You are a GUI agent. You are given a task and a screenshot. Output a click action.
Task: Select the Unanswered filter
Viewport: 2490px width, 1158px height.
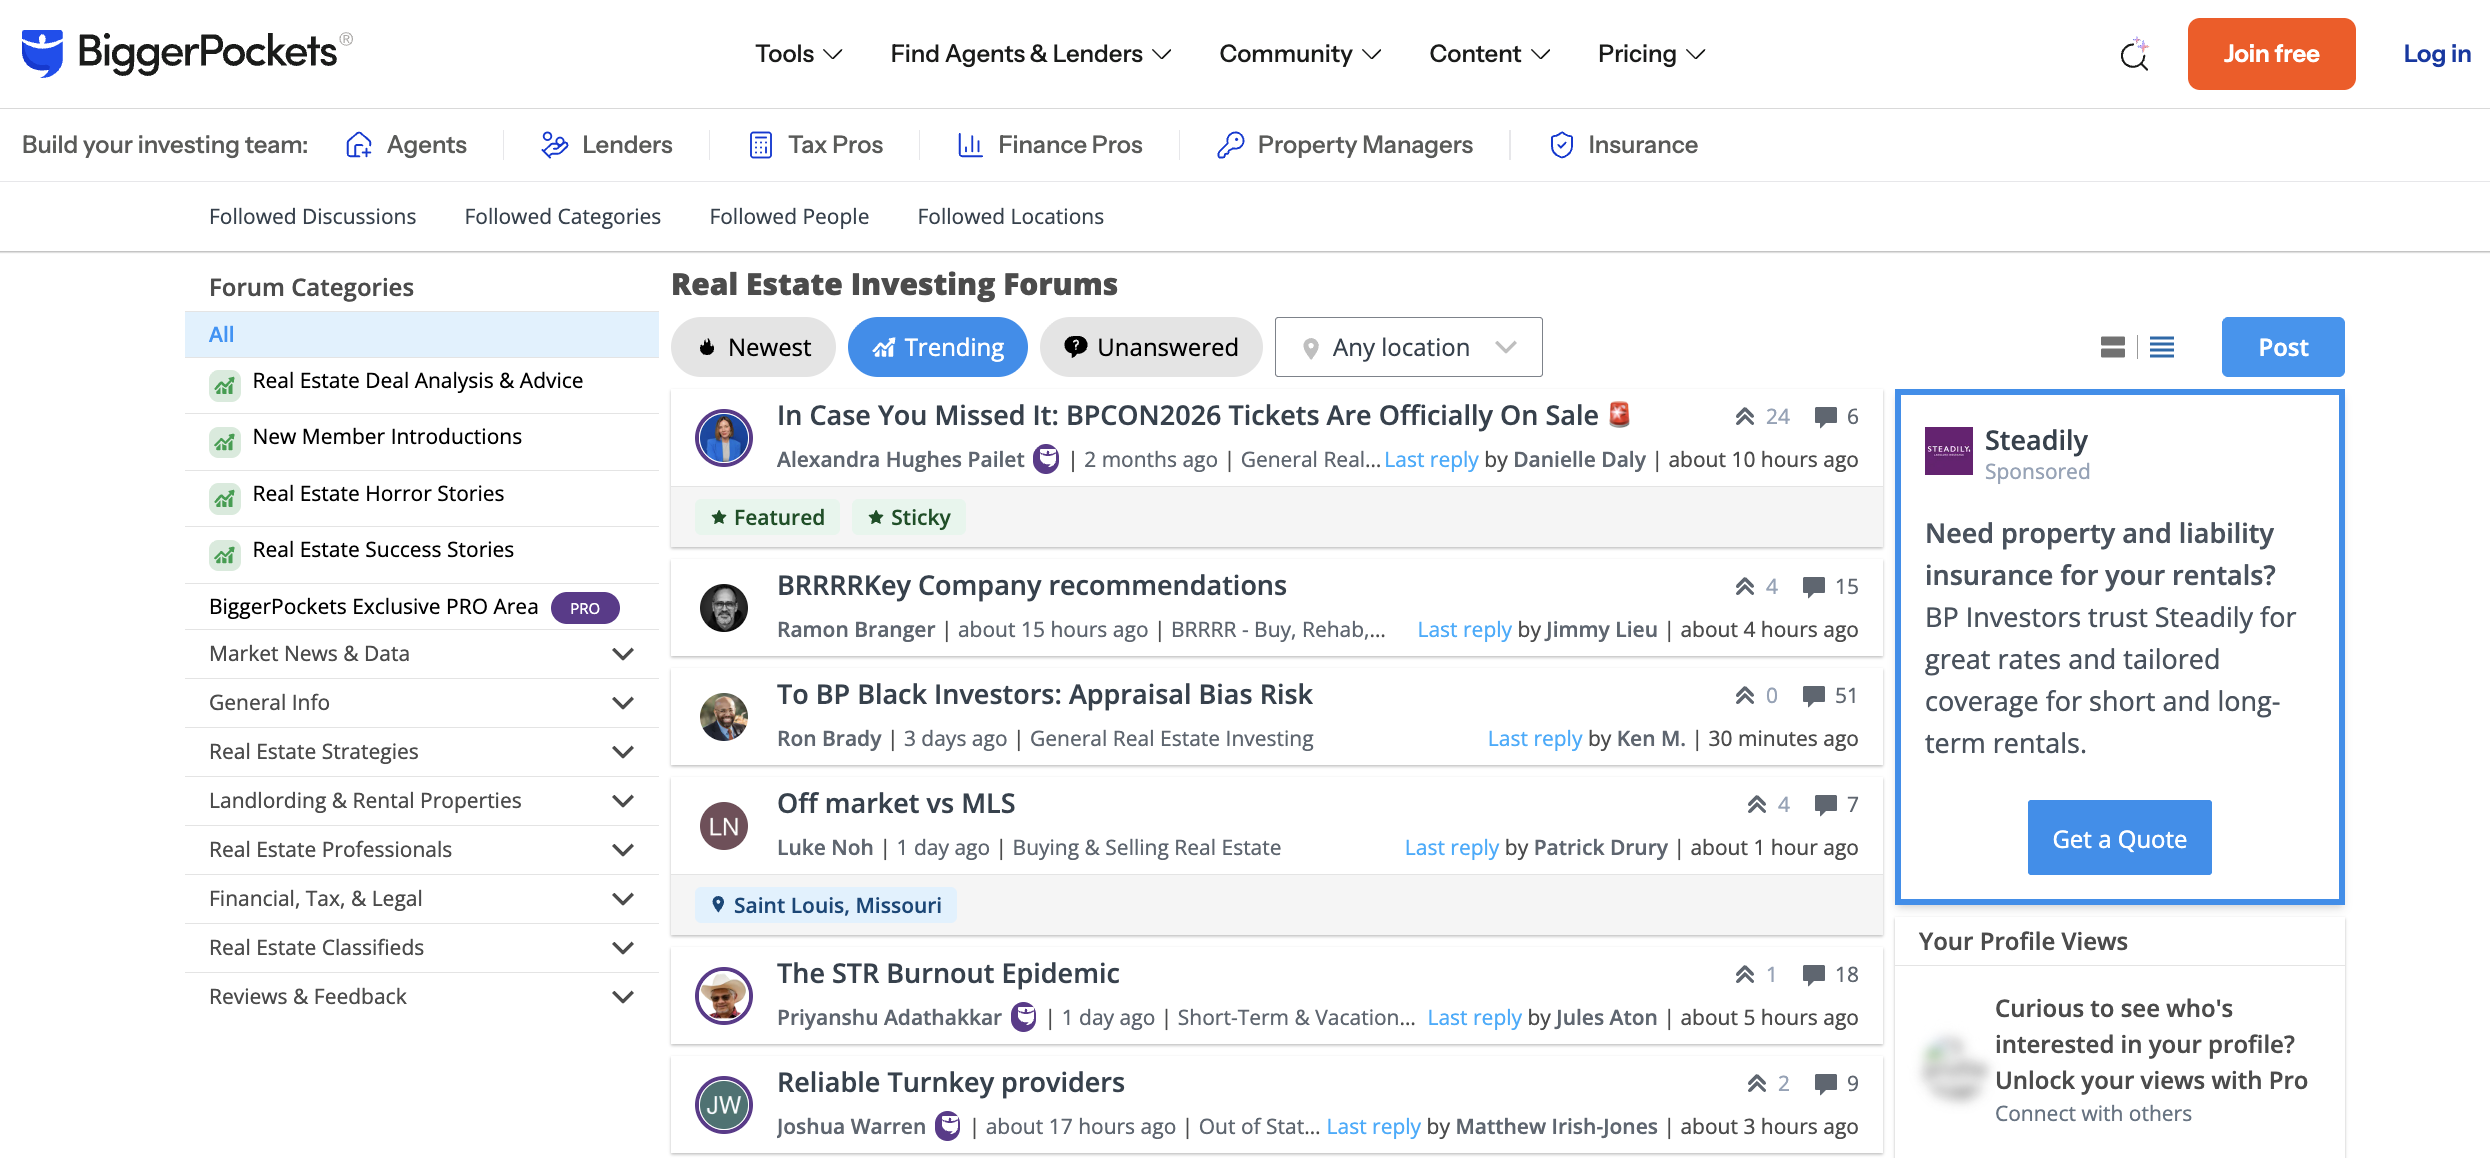click(1151, 347)
